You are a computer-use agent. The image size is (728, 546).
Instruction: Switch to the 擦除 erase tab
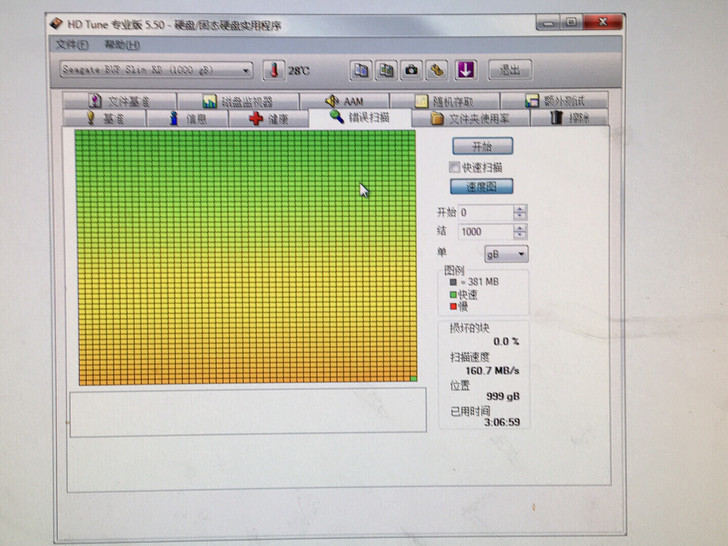pyautogui.click(x=569, y=118)
